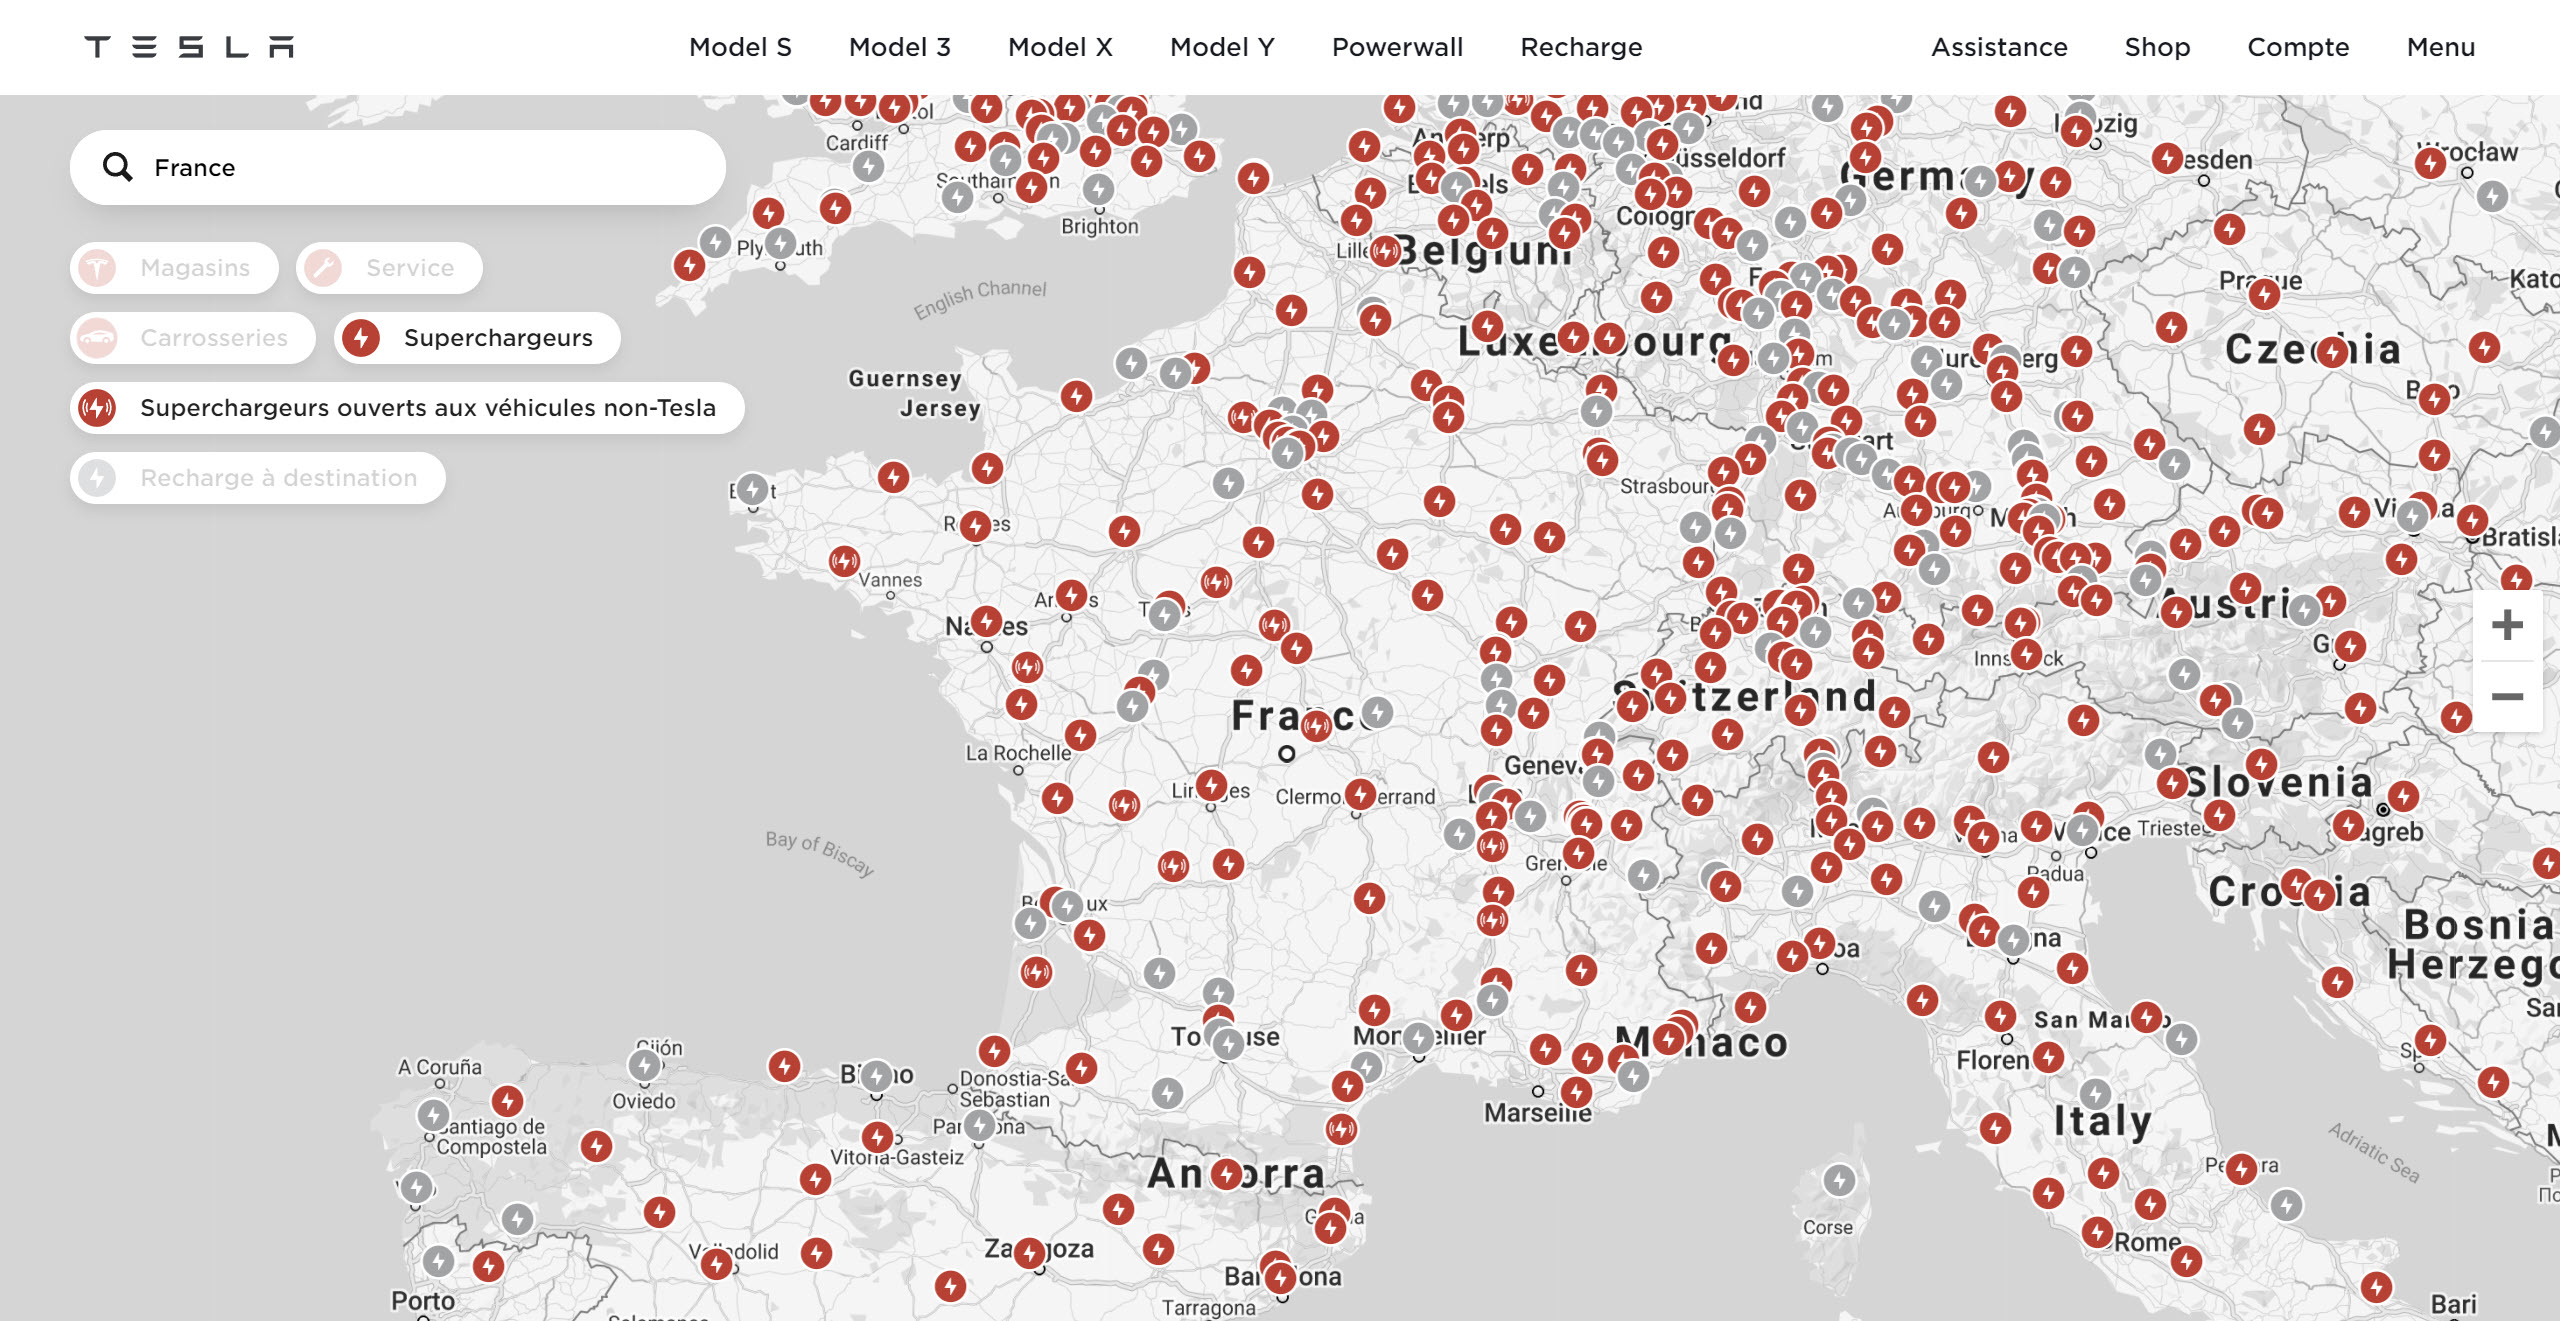Toggle the Carrosseries filter
Screen dimensions: 2560x1321
click(192, 338)
